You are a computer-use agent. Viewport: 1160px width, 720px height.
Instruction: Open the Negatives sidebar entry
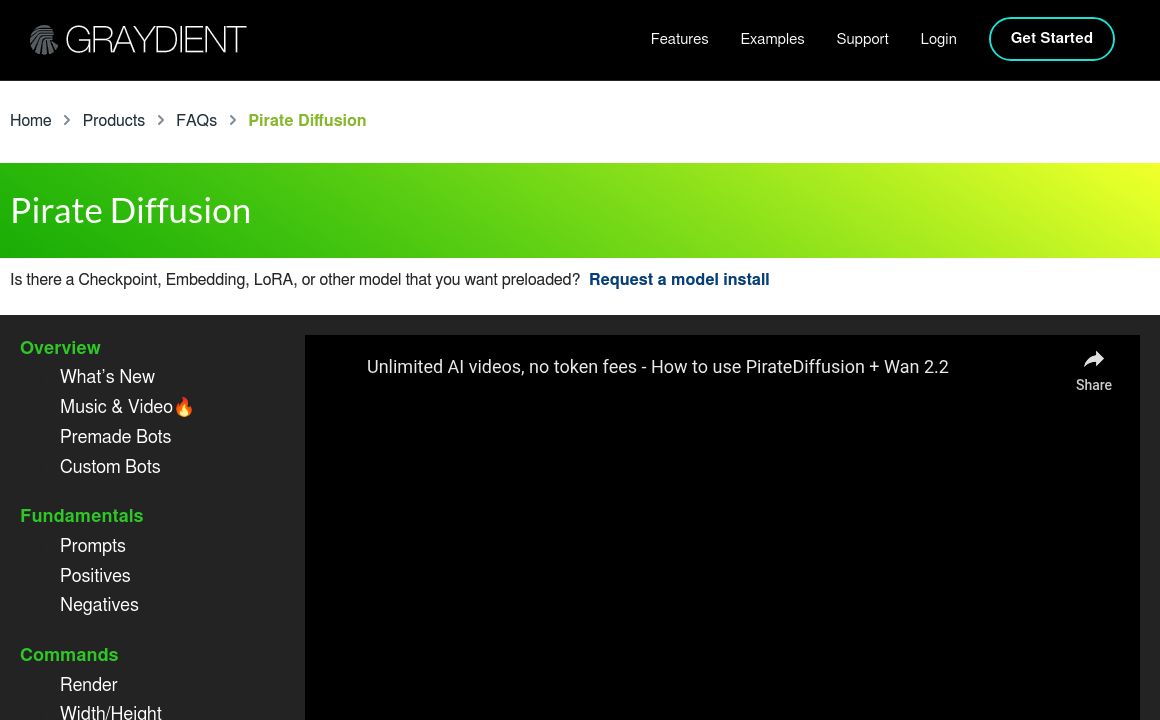(99, 605)
